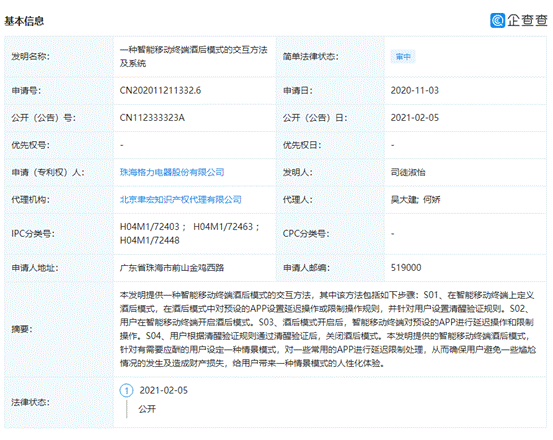Select the 申请日 label
Viewport: 553px width, 440px height.
click(x=298, y=91)
